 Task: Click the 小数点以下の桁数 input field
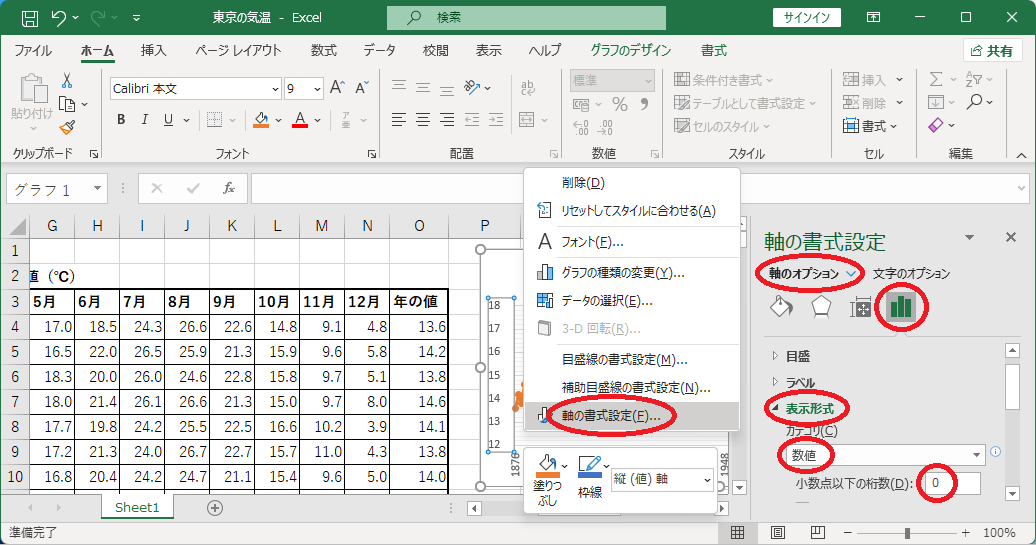click(953, 483)
